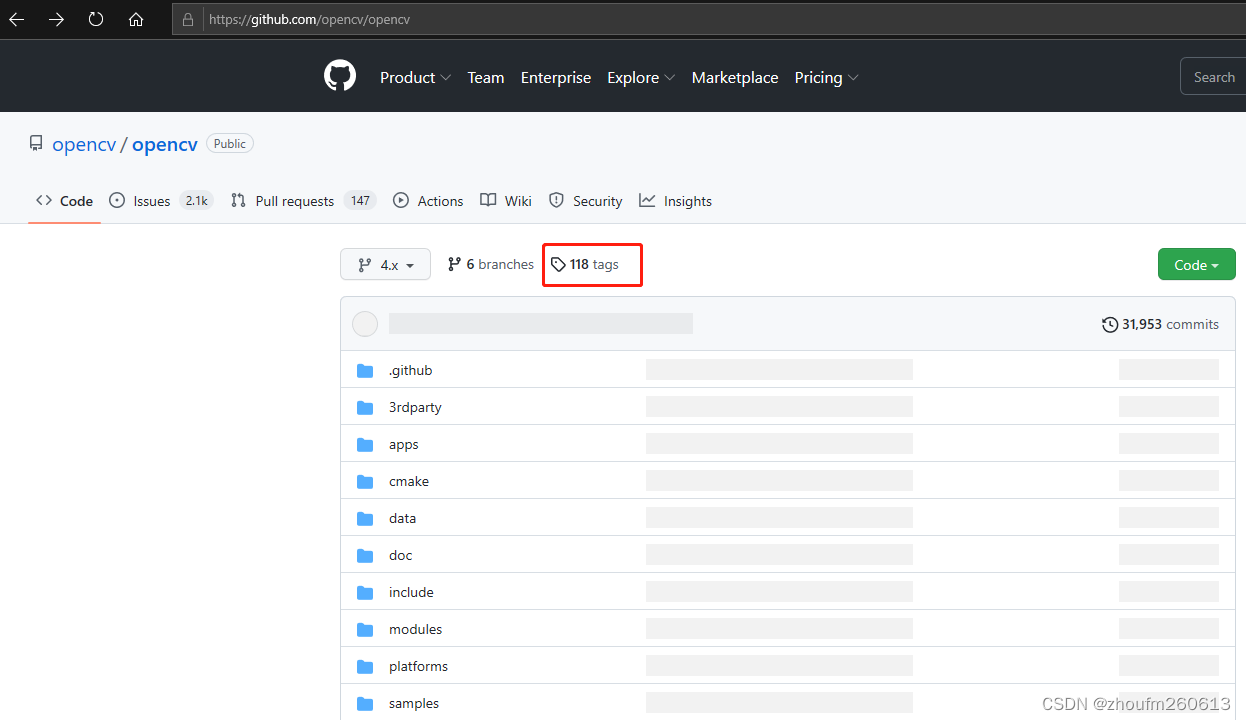1246x720 pixels.
Task: View the 6 branches link
Action: tap(491, 264)
